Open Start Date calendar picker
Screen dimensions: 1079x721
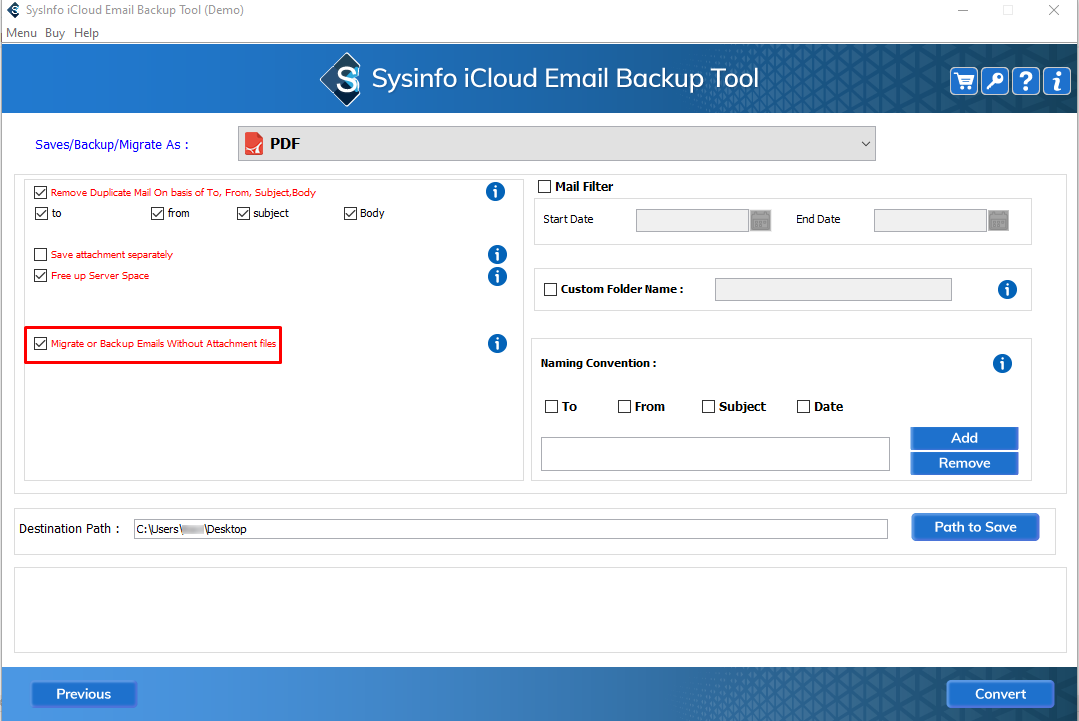click(x=760, y=220)
